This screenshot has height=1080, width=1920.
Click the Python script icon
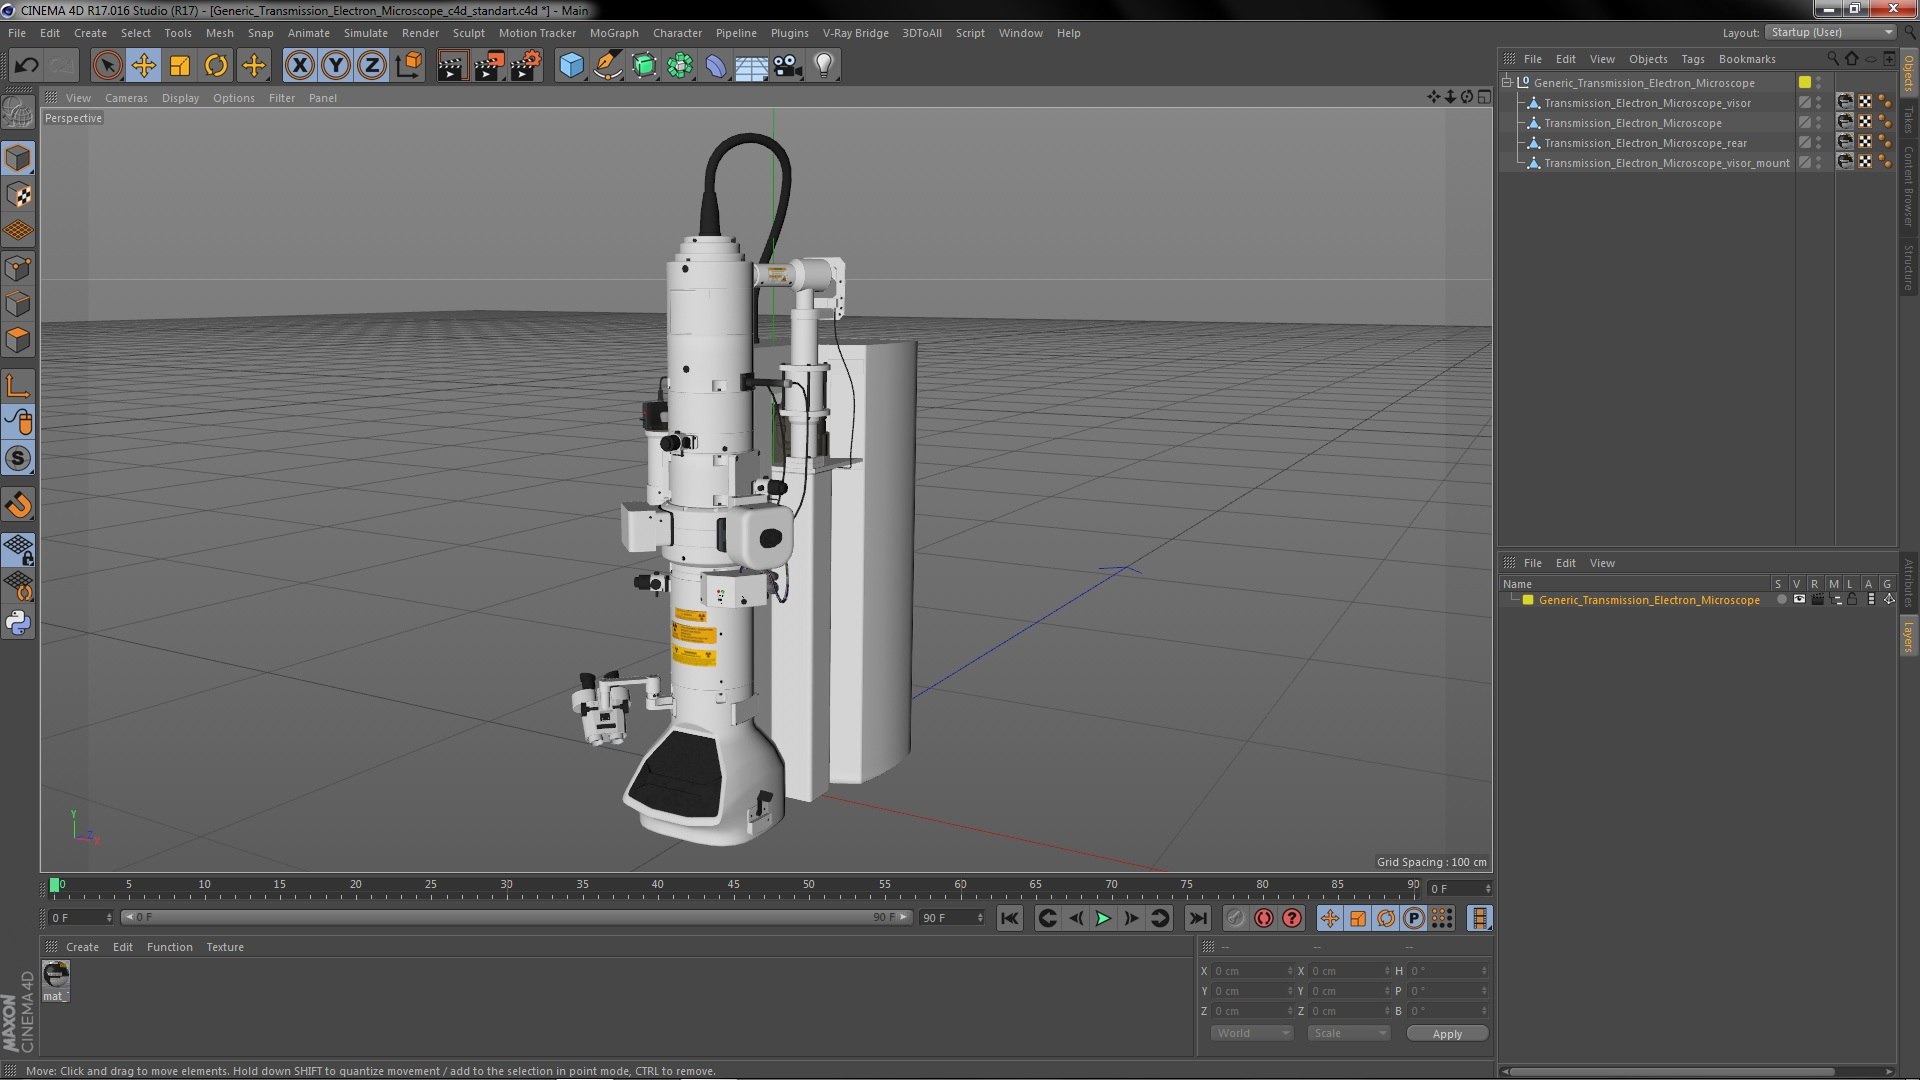click(18, 623)
